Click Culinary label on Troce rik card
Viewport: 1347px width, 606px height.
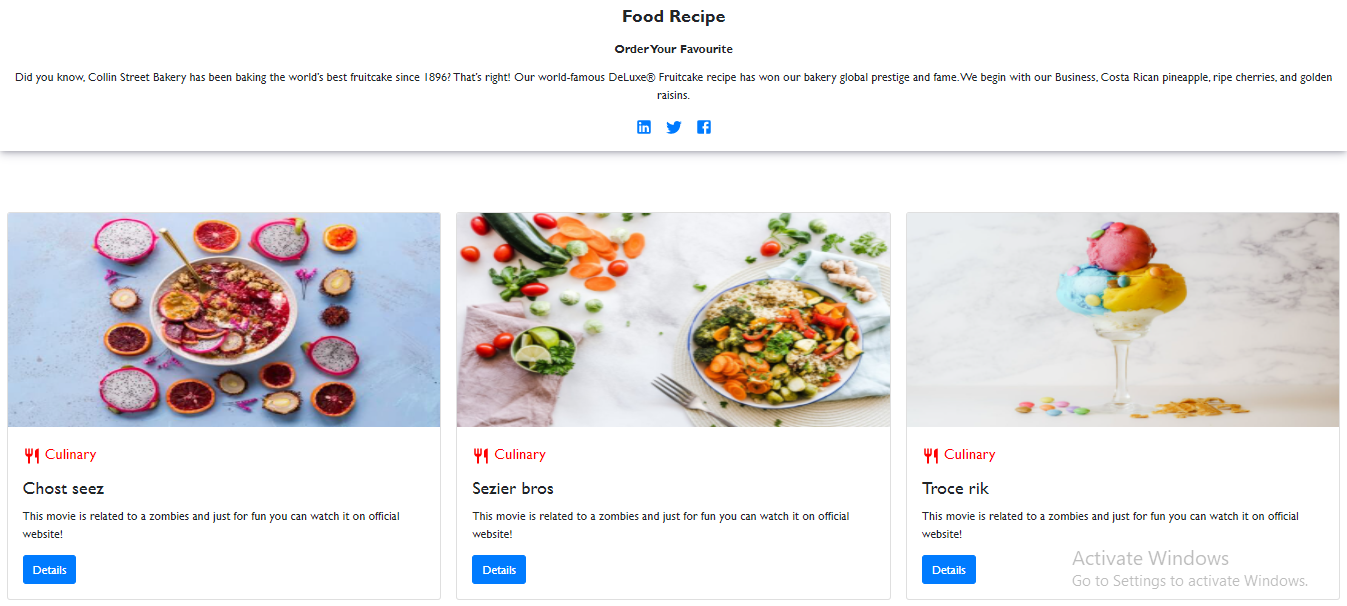pos(970,455)
